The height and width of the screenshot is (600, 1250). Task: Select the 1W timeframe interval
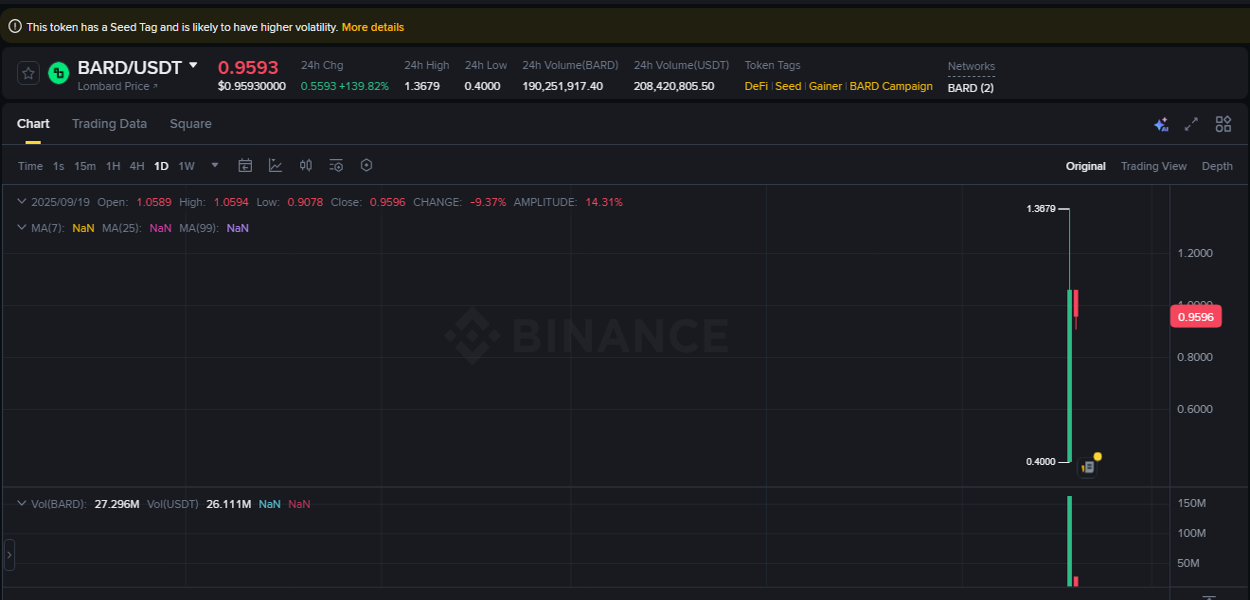coord(186,165)
